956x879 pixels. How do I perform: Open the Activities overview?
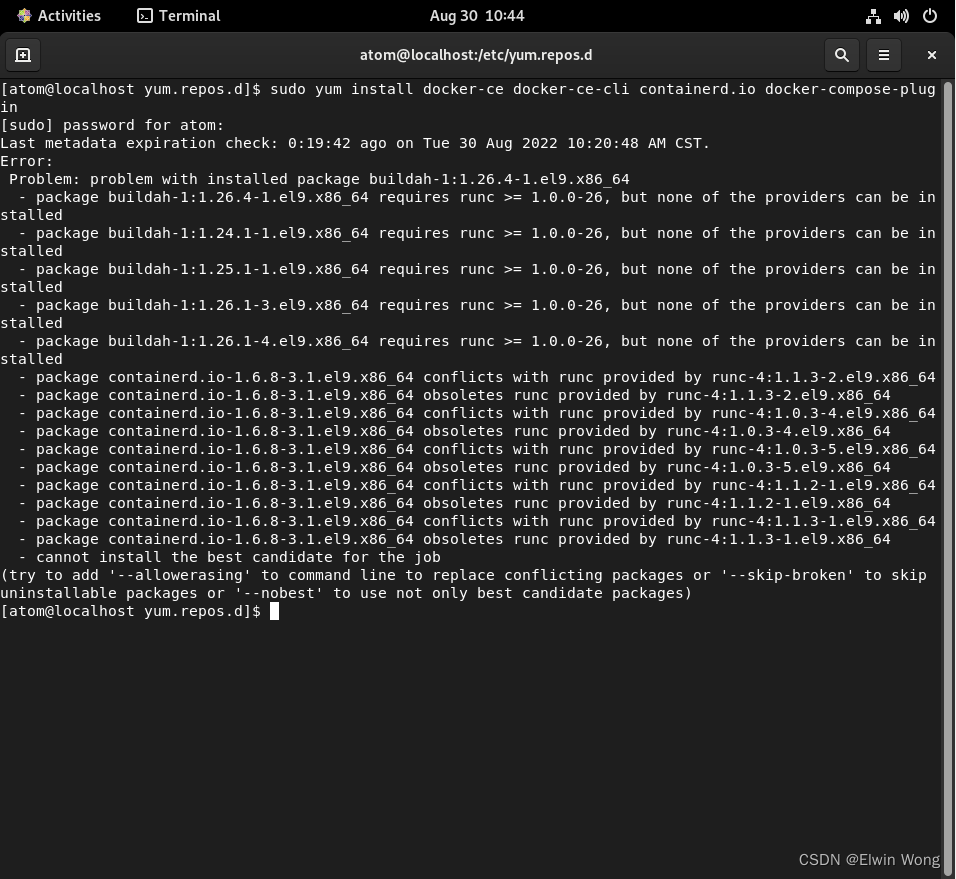point(59,16)
